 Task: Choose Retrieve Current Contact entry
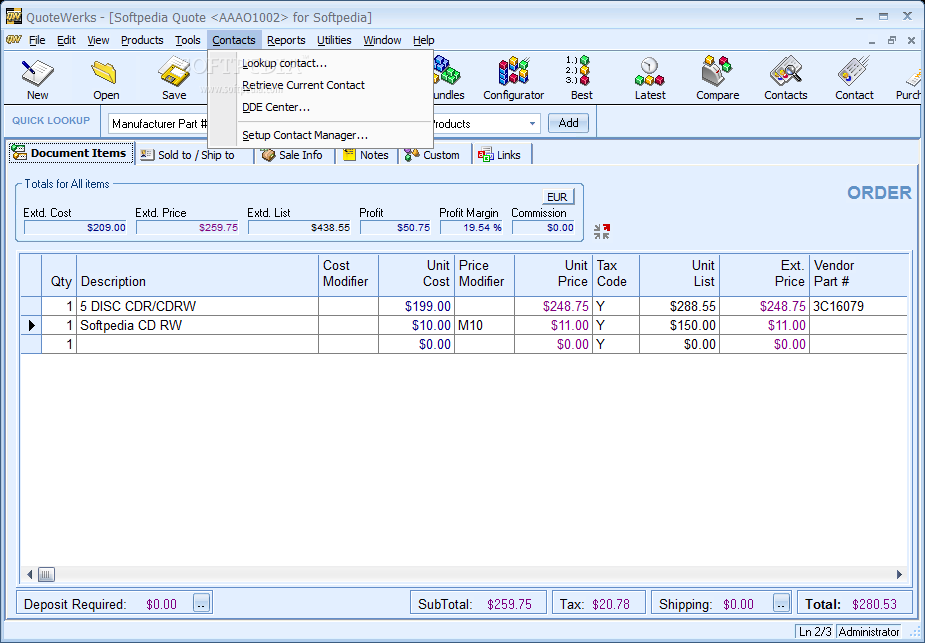pyautogui.click(x=321, y=85)
